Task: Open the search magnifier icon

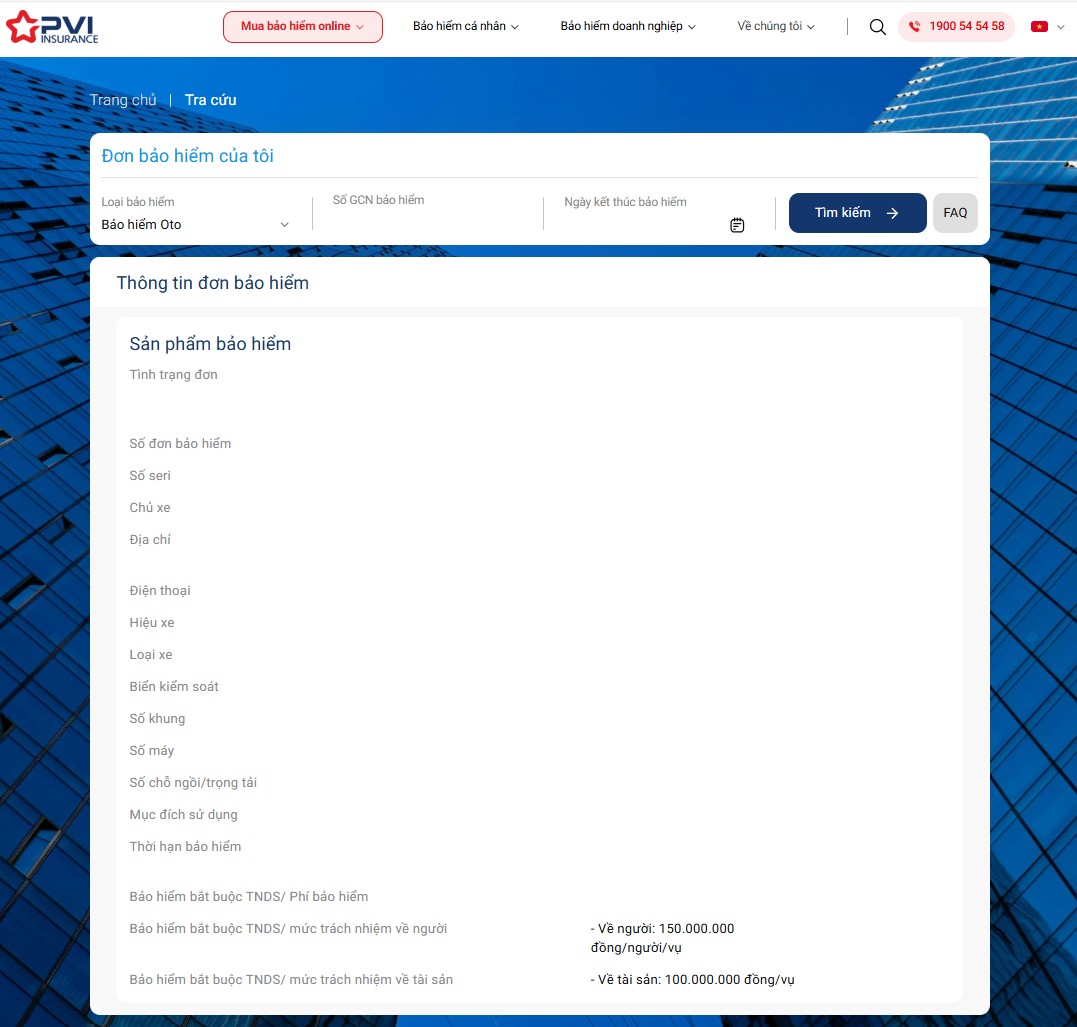Action: click(877, 27)
